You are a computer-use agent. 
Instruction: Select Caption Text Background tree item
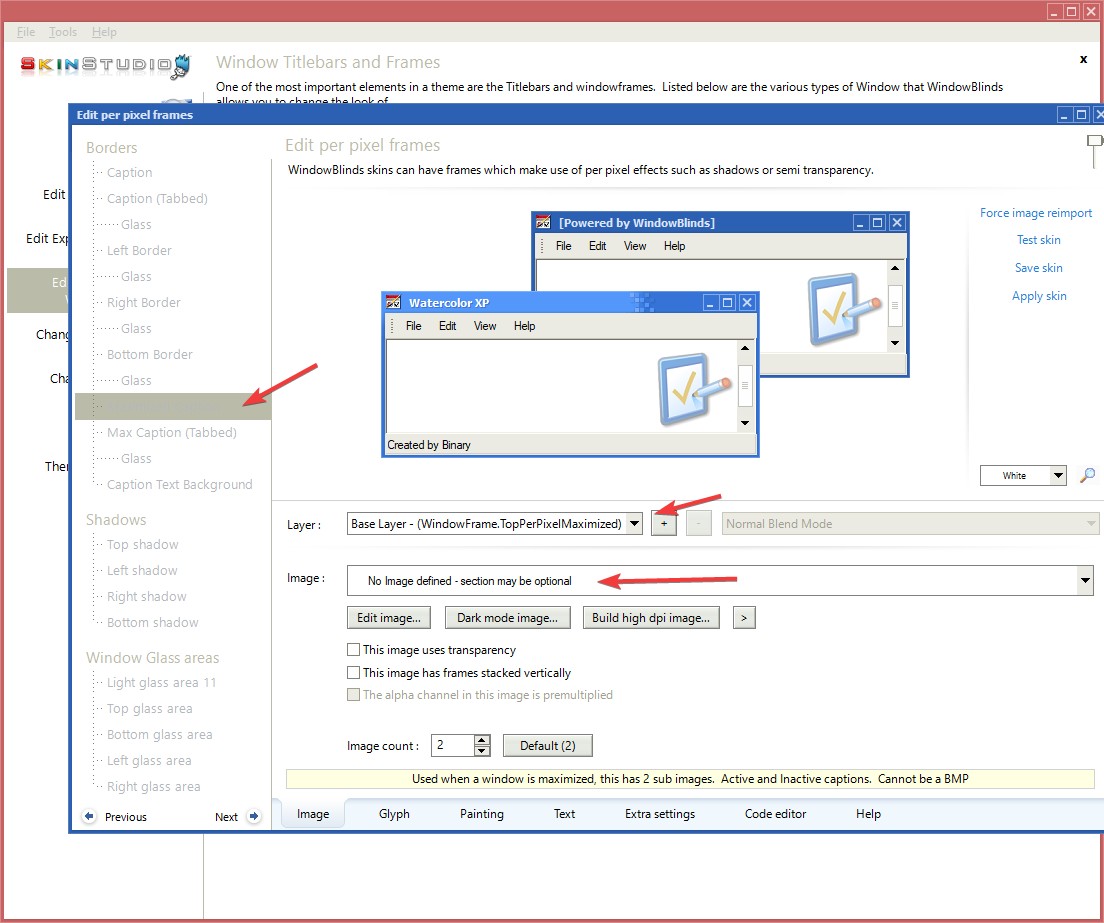(179, 485)
